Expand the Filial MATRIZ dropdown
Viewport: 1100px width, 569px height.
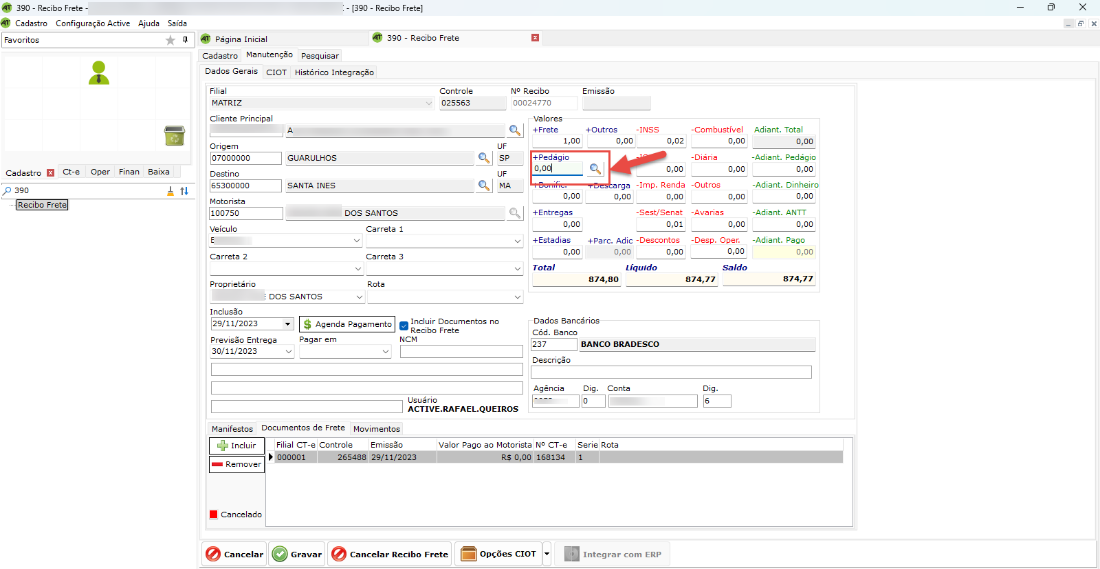429,103
